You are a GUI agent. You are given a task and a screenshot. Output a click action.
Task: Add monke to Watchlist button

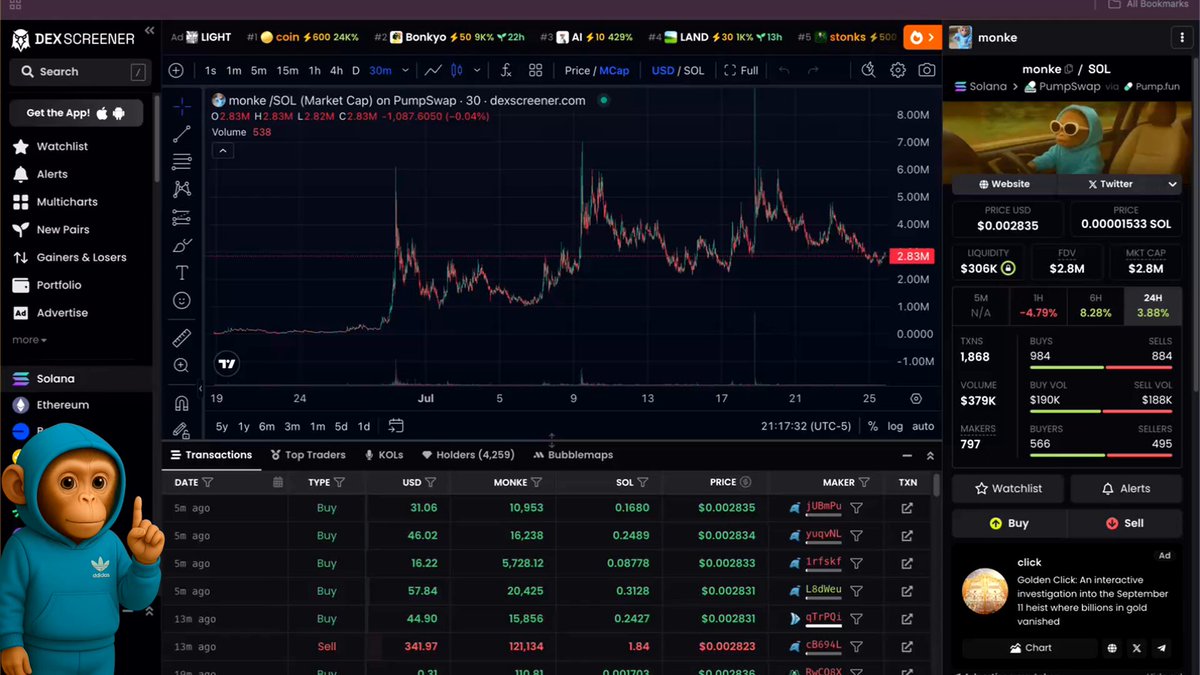click(1008, 489)
